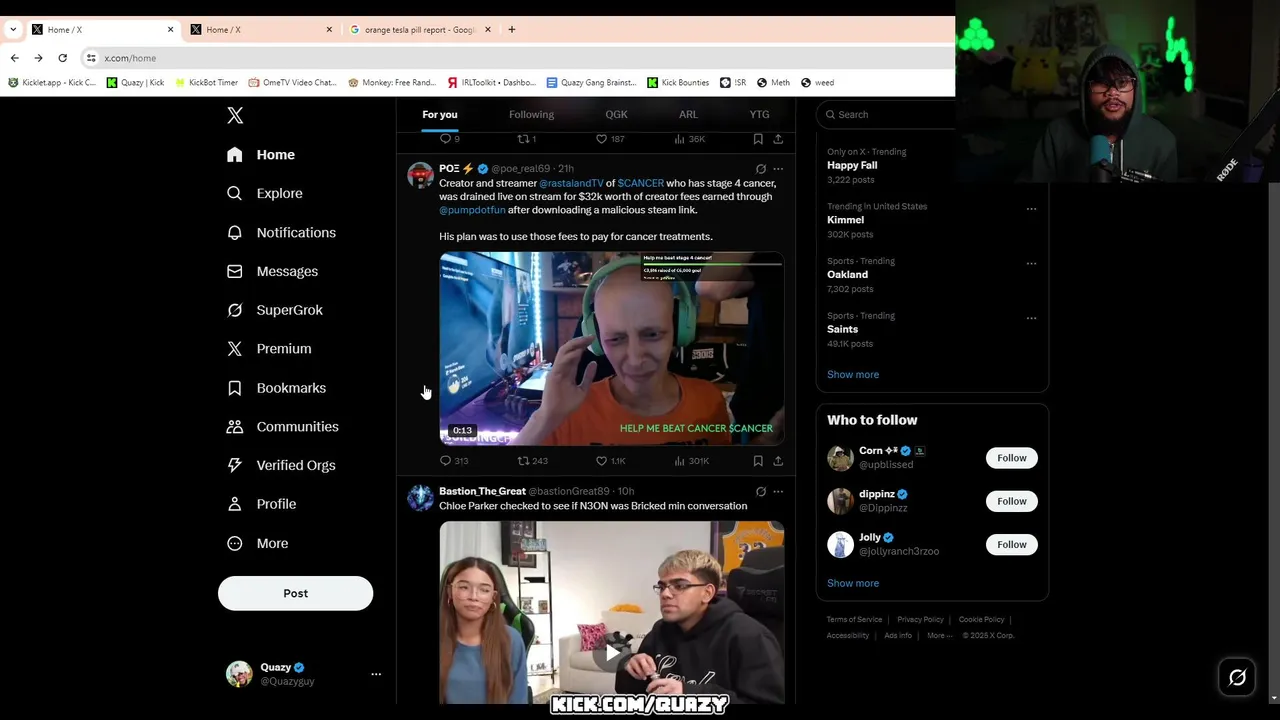The height and width of the screenshot is (720, 1280).
Task: Open the Terms of Service link
Action: coord(854,620)
